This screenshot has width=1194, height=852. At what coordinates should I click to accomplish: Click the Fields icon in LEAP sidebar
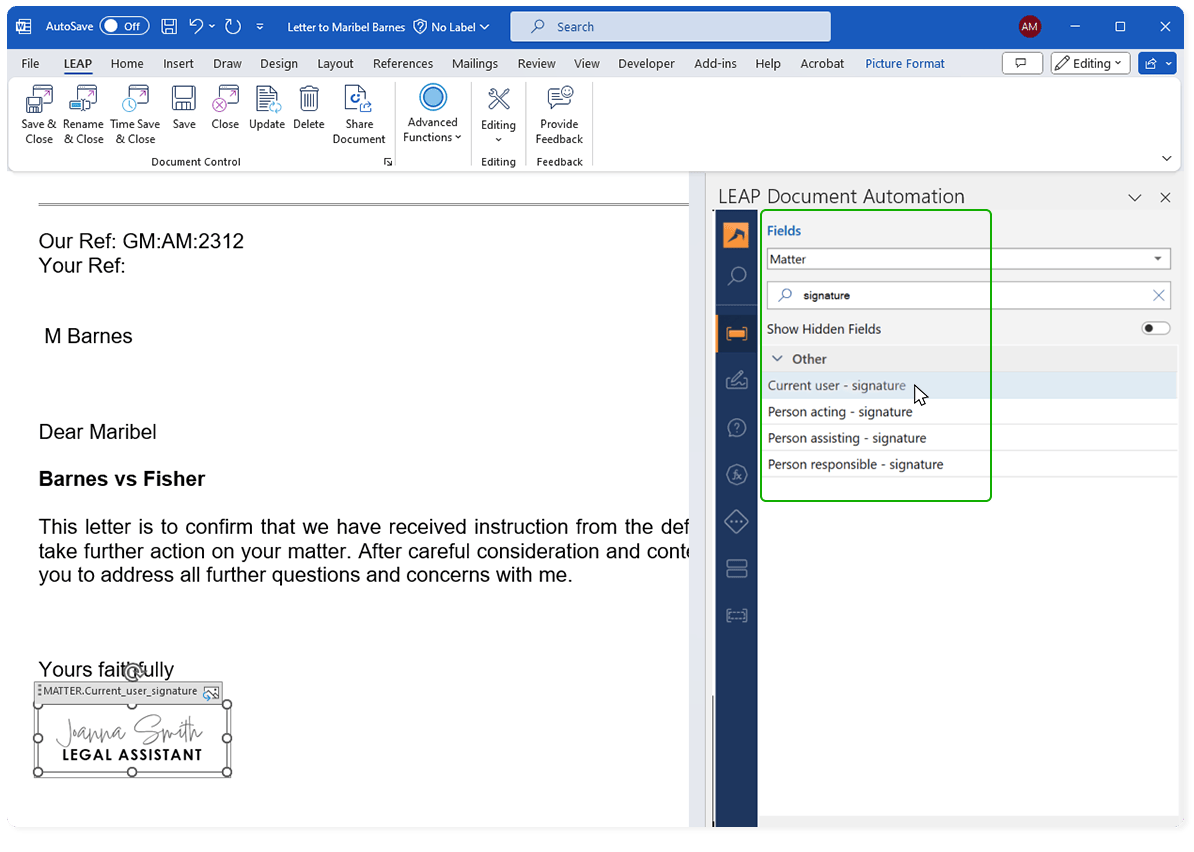(x=736, y=333)
